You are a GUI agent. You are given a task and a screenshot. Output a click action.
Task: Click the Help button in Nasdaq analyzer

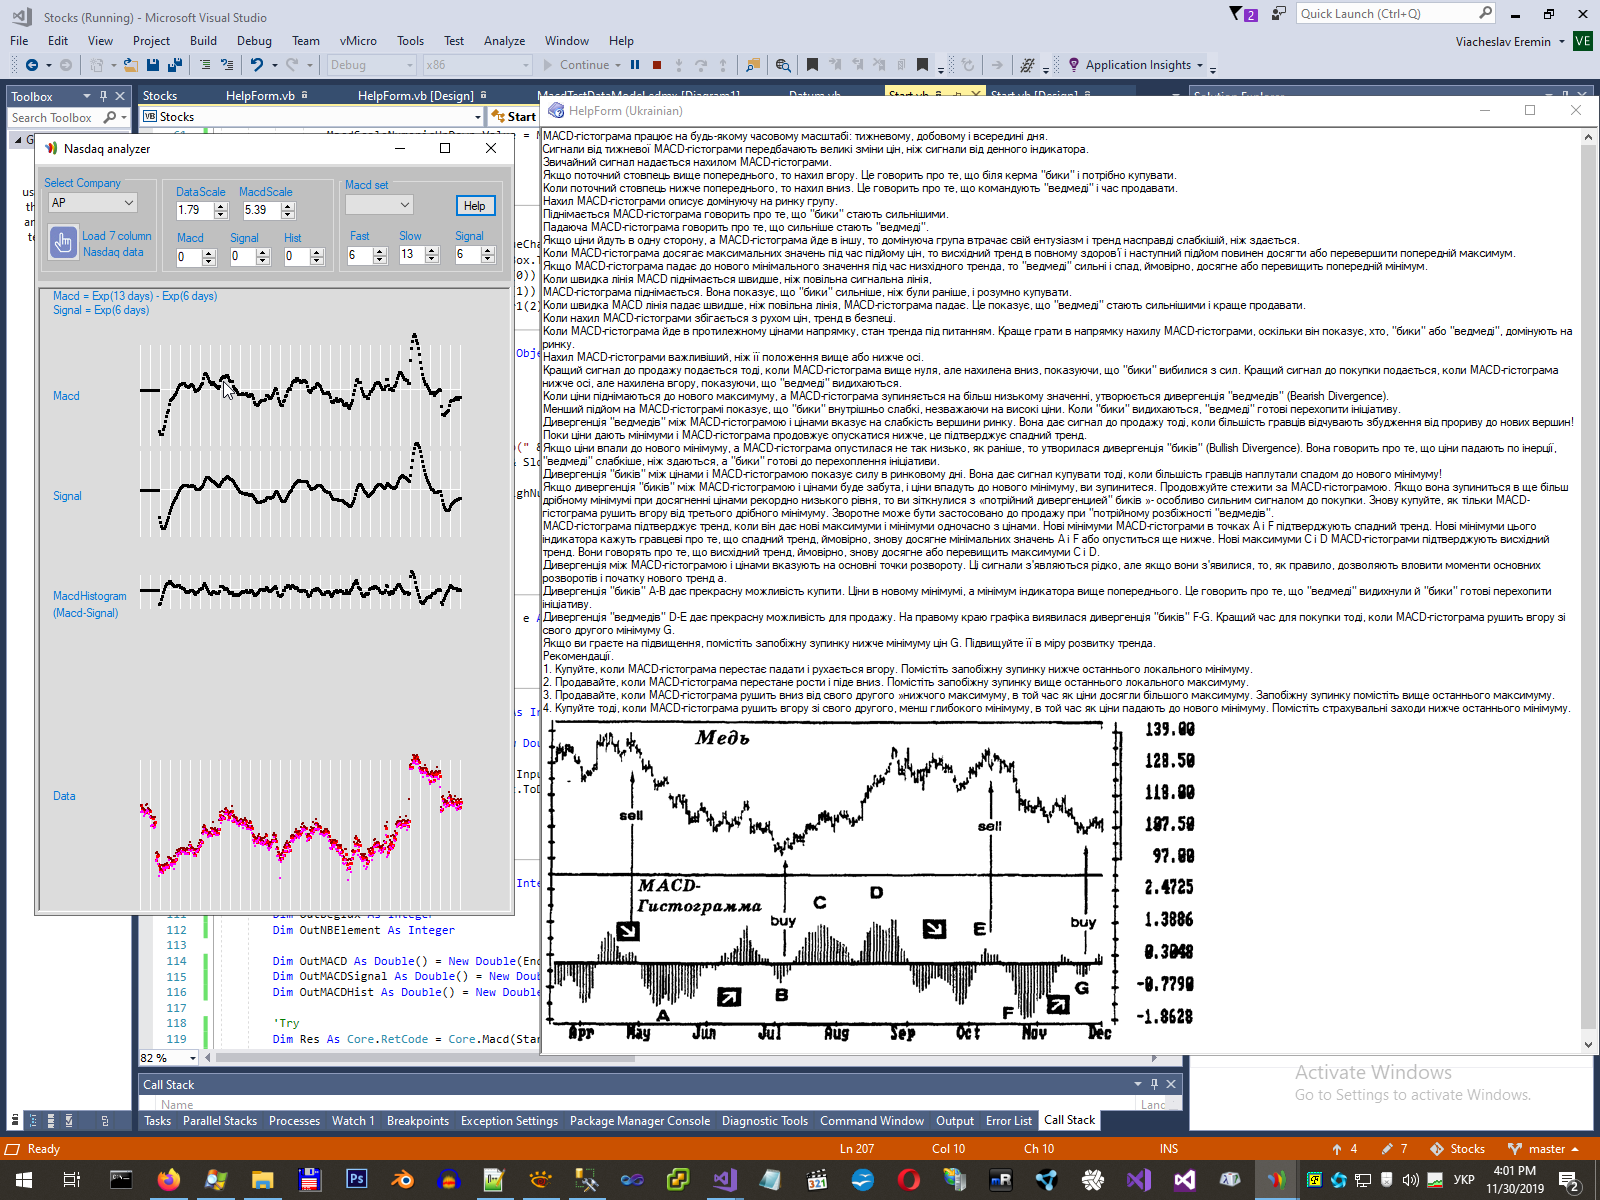pos(474,206)
